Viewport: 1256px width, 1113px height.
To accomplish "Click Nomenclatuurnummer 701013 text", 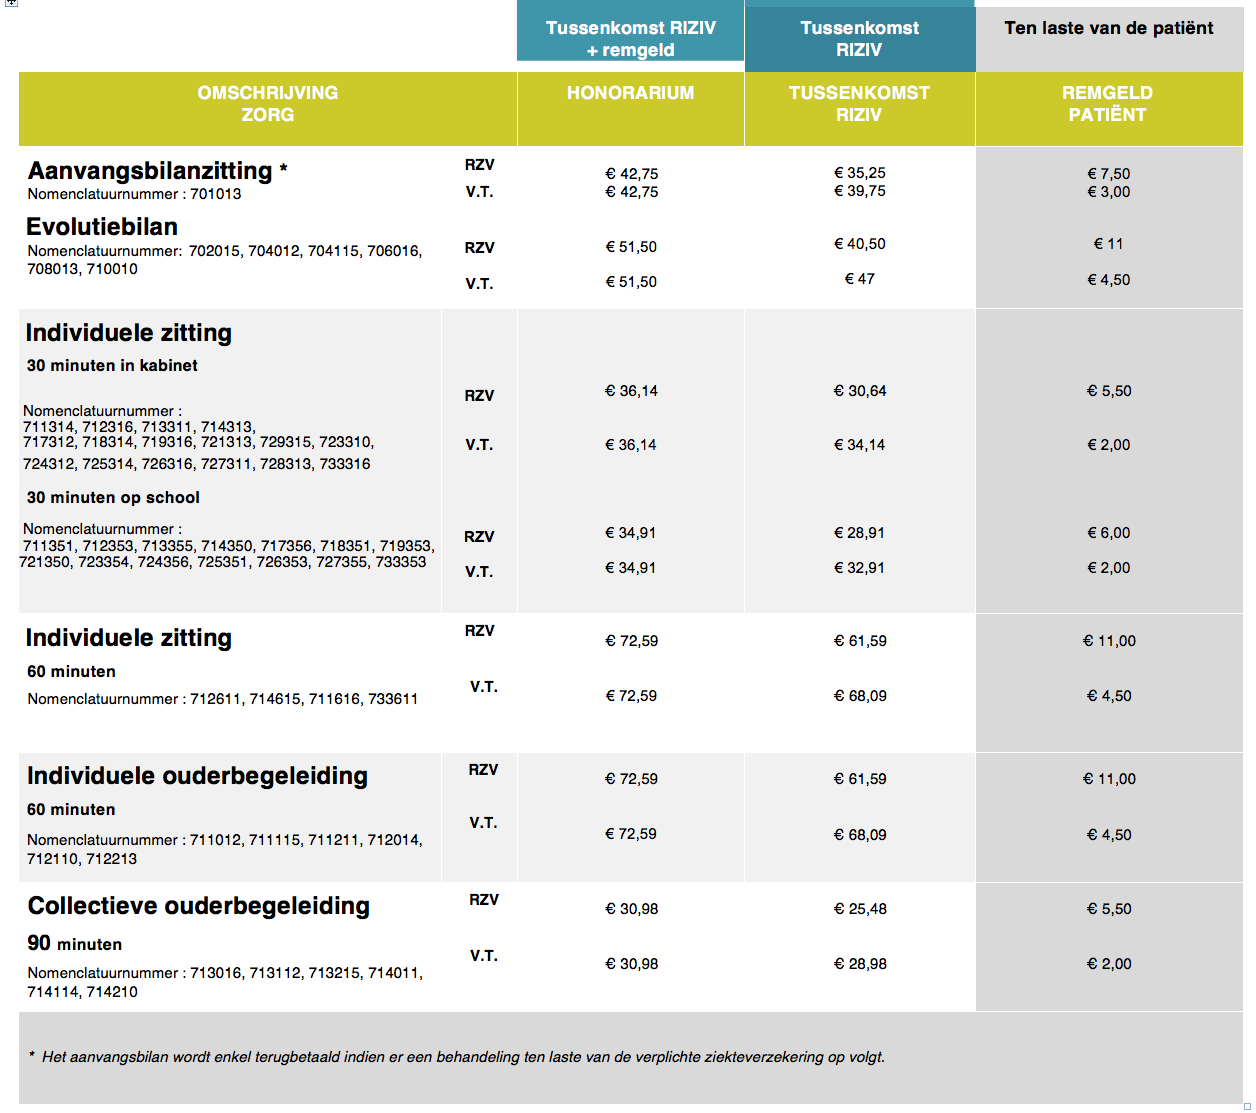I will click(x=134, y=194).
